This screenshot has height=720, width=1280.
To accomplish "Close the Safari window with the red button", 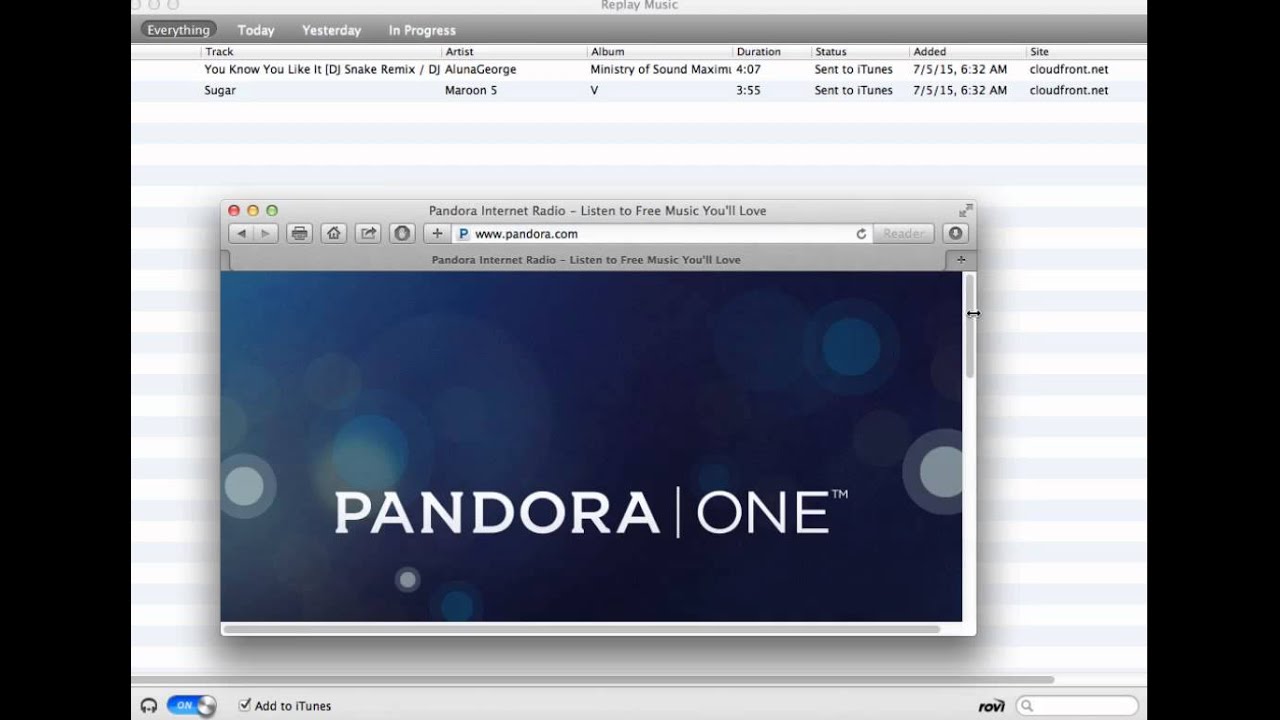I will [234, 211].
